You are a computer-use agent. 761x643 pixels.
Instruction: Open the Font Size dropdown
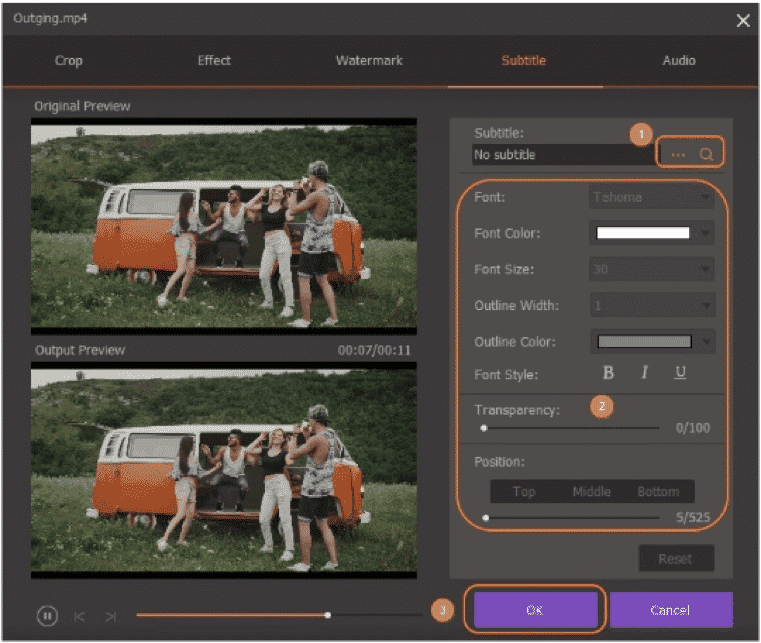(651, 269)
